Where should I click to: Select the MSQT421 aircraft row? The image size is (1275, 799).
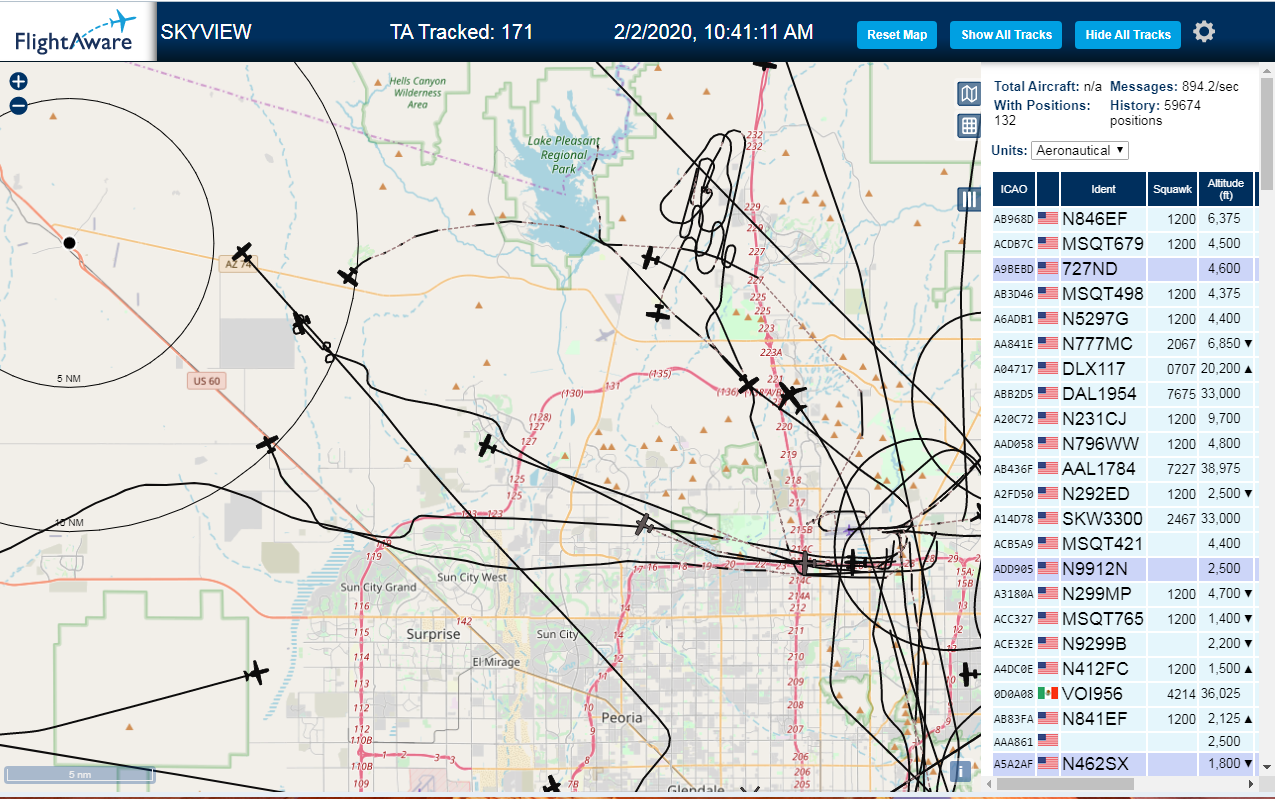[x=1125, y=543]
